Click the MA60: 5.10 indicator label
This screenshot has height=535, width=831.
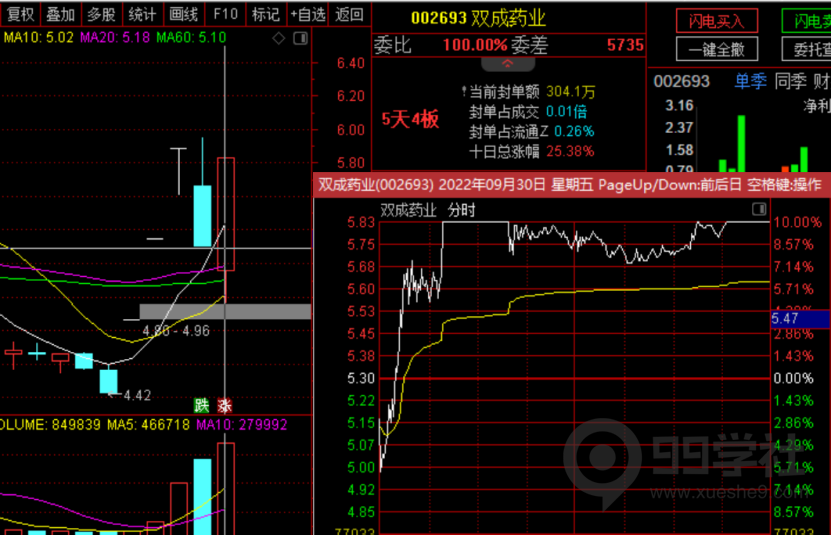tap(191, 38)
